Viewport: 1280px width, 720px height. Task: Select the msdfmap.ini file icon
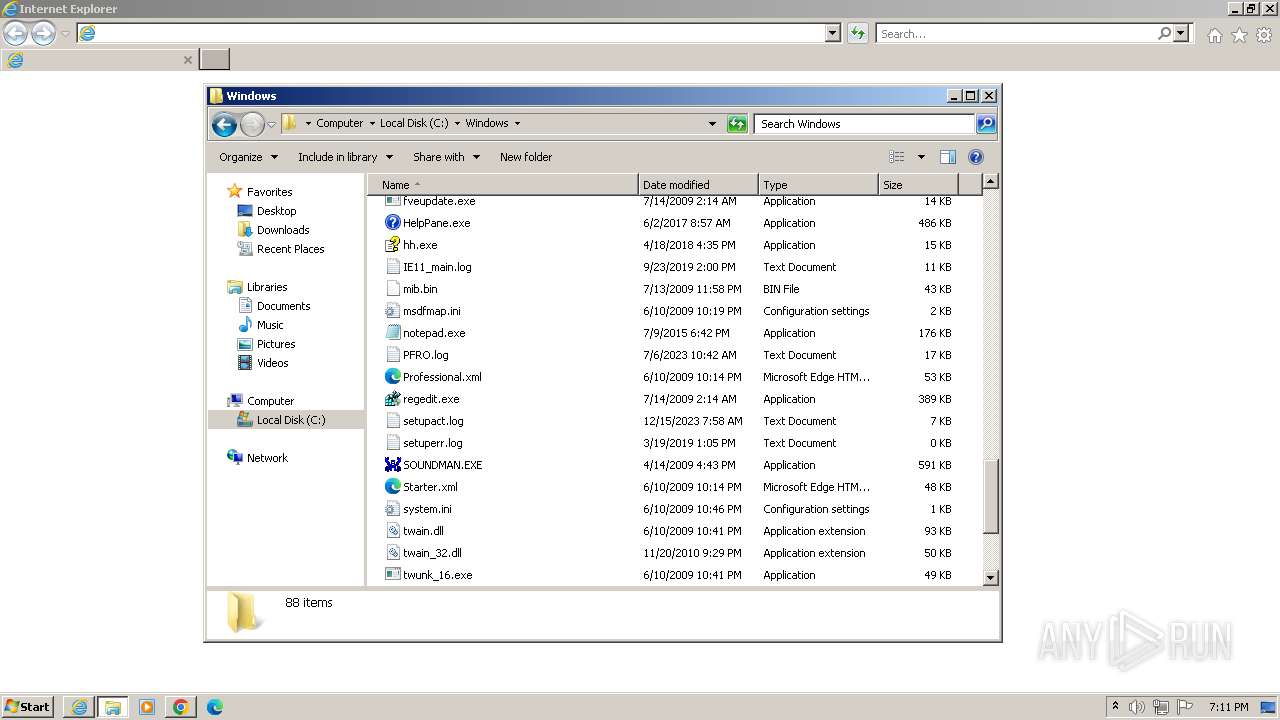click(393, 311)
